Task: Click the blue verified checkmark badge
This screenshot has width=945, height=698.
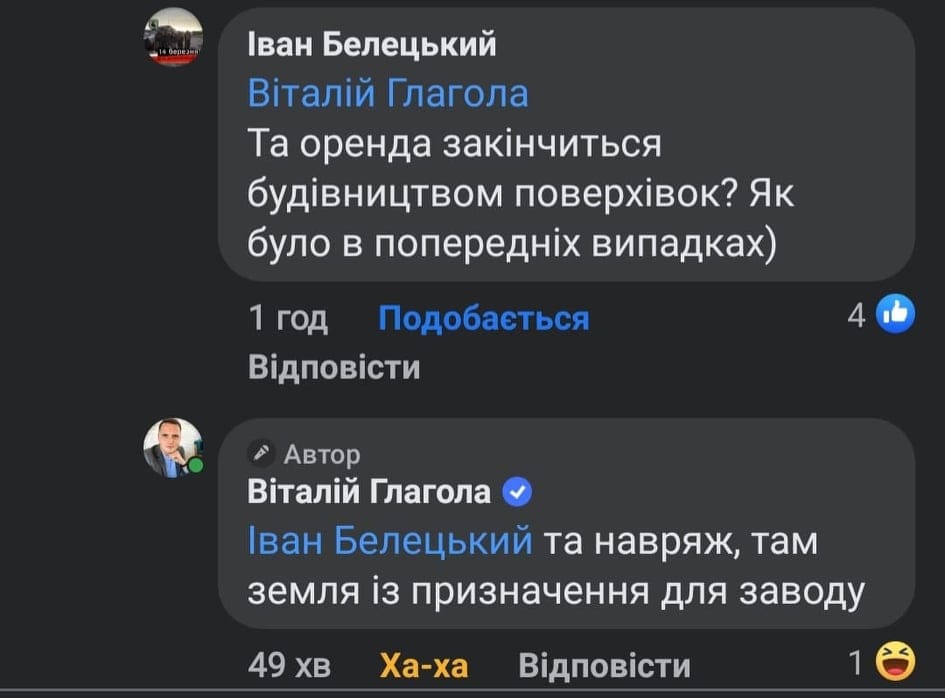Action: click(x=515, y=492)
